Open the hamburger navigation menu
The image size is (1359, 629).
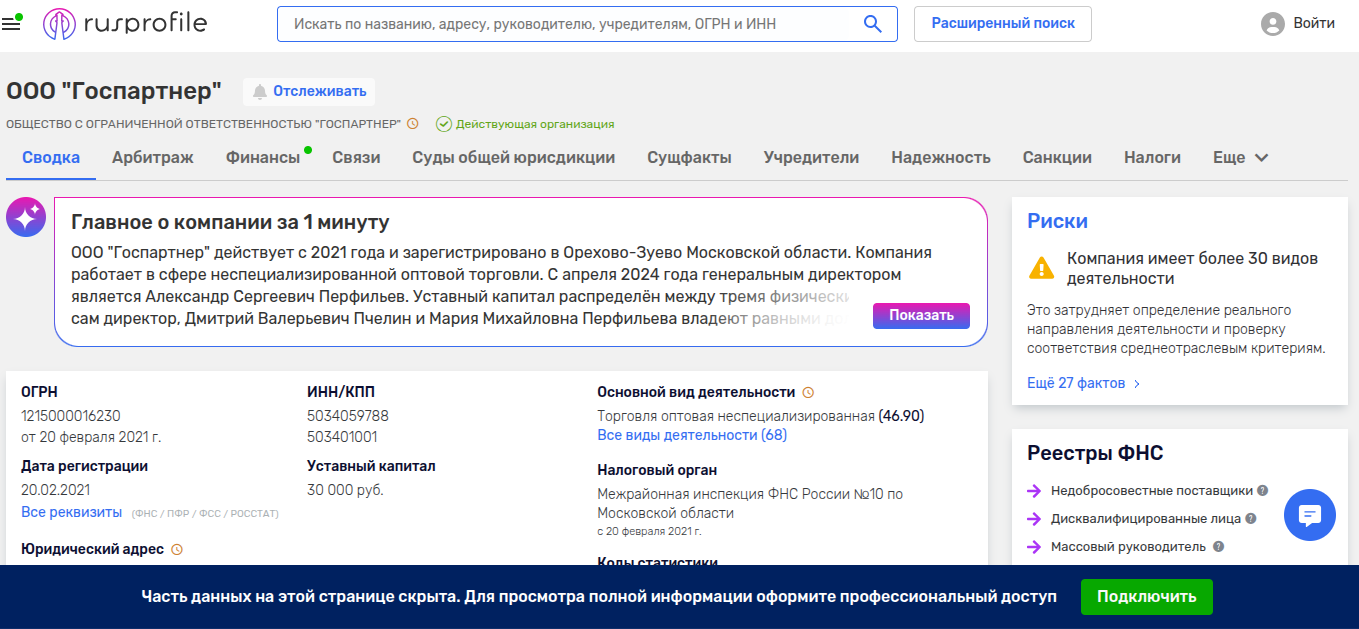(x=12, y=22)
